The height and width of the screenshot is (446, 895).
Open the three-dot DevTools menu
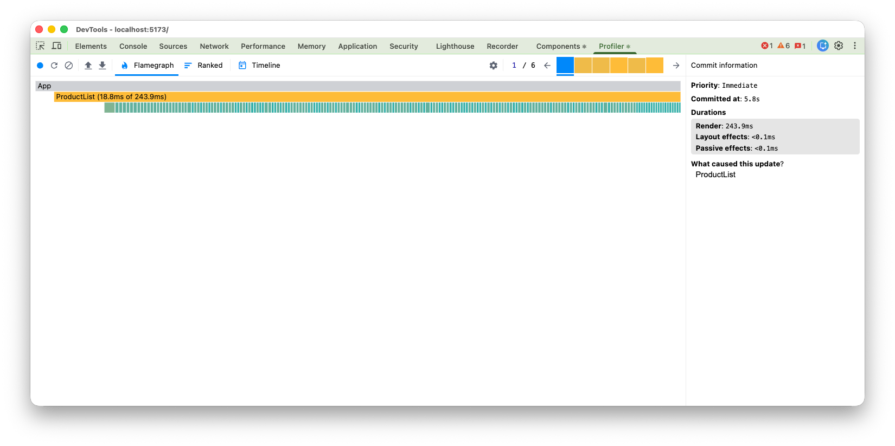854,46
